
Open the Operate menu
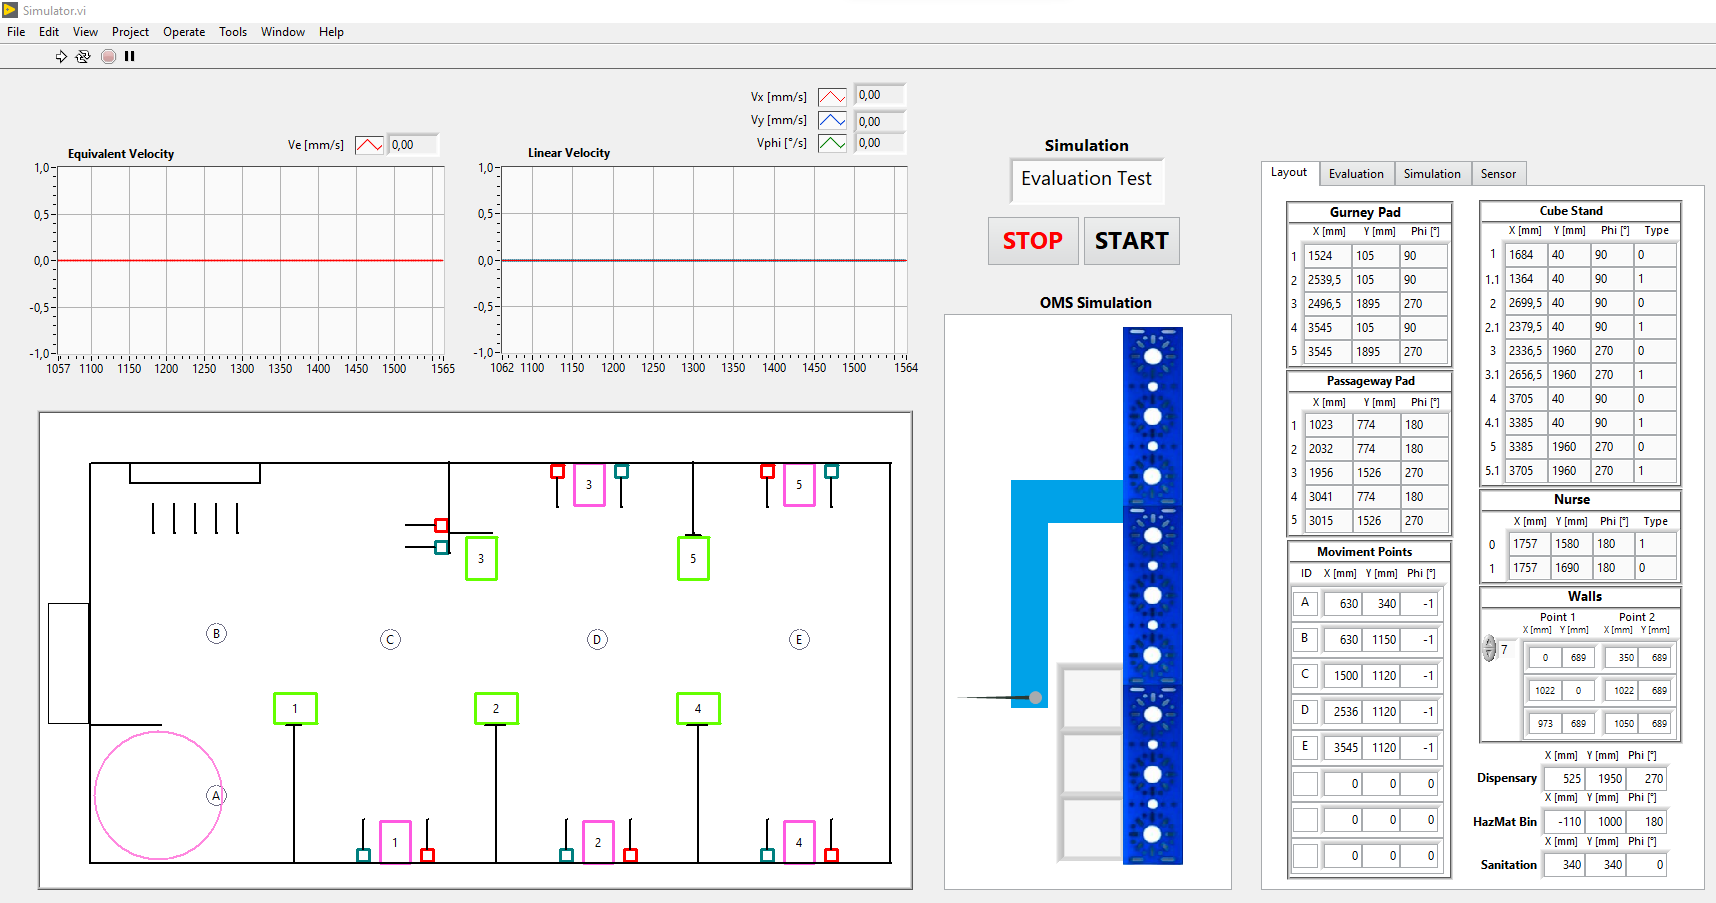184,31
